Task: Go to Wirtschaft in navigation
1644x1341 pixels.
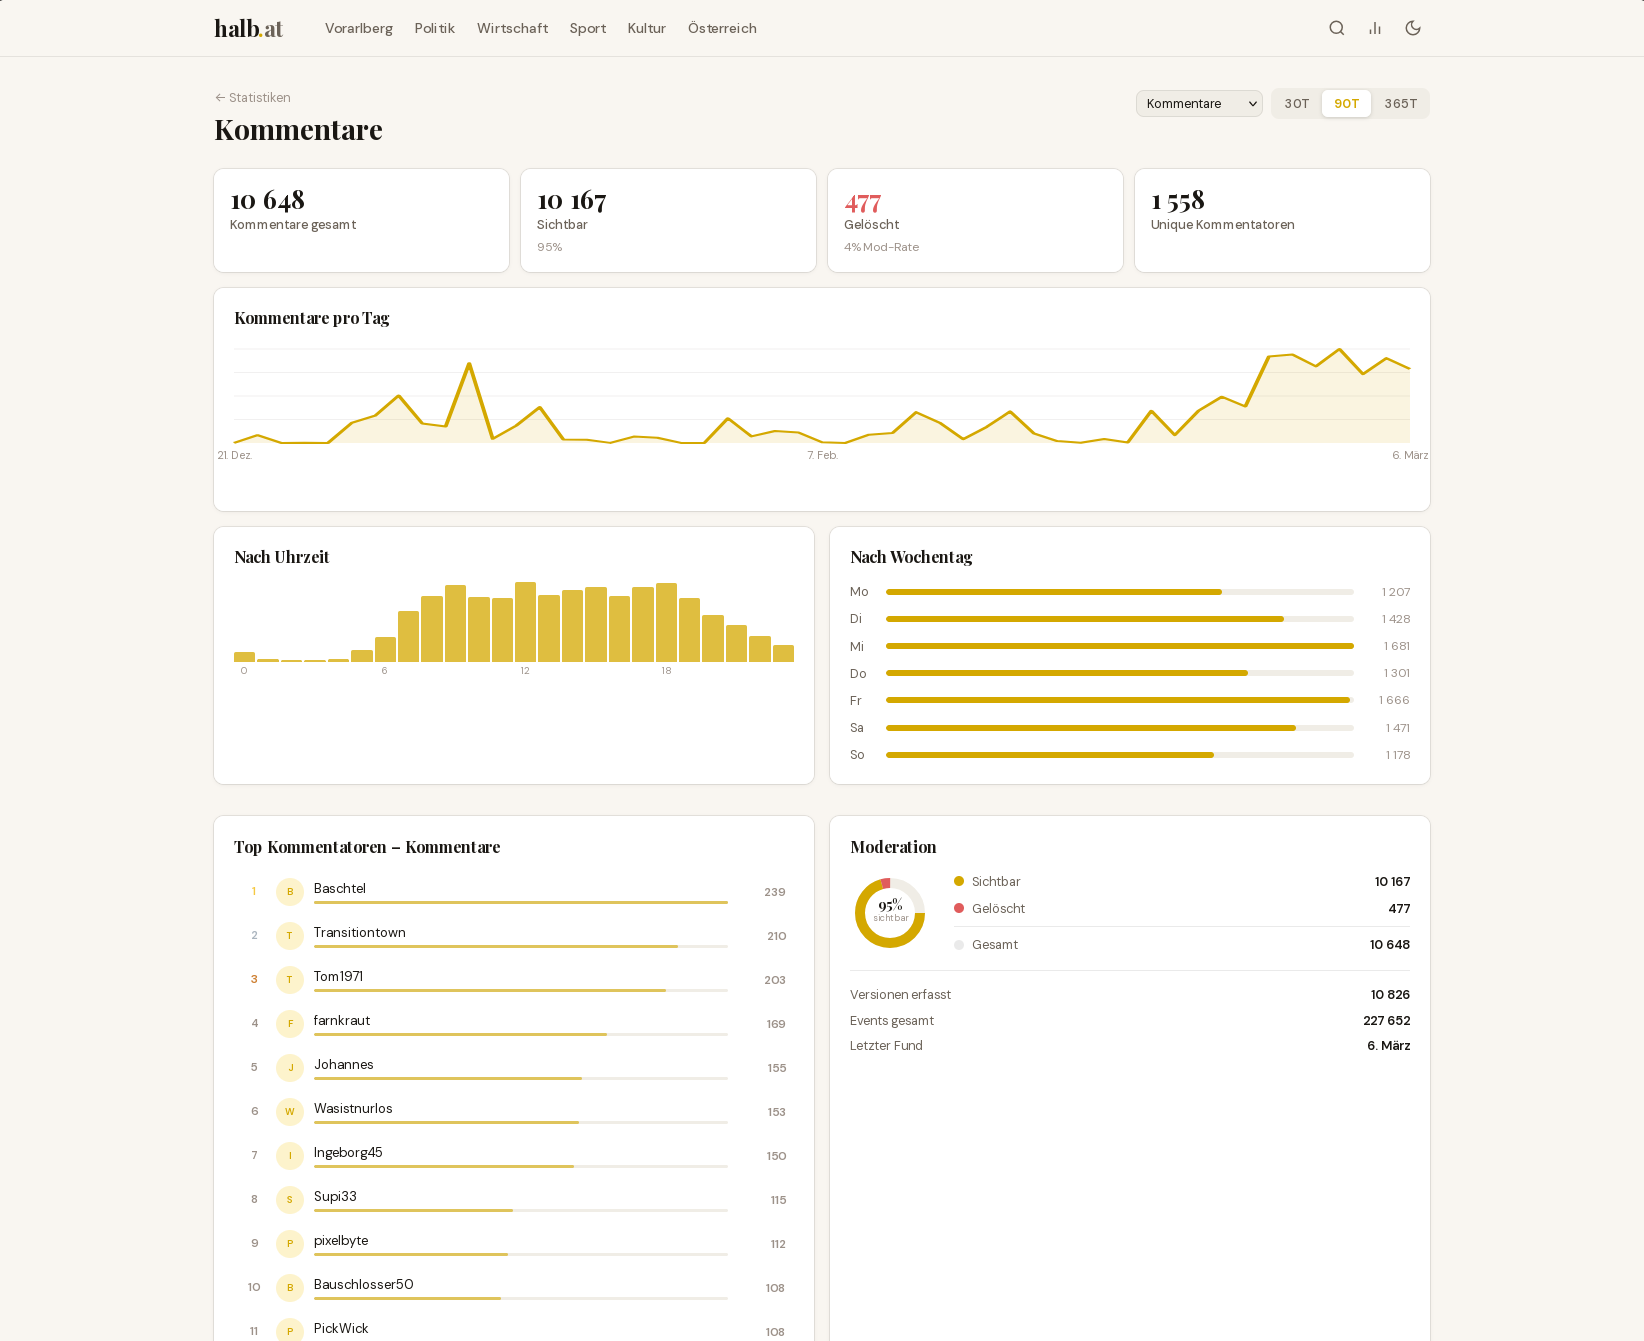Action: pyautogui.click(x=512, y=28)
